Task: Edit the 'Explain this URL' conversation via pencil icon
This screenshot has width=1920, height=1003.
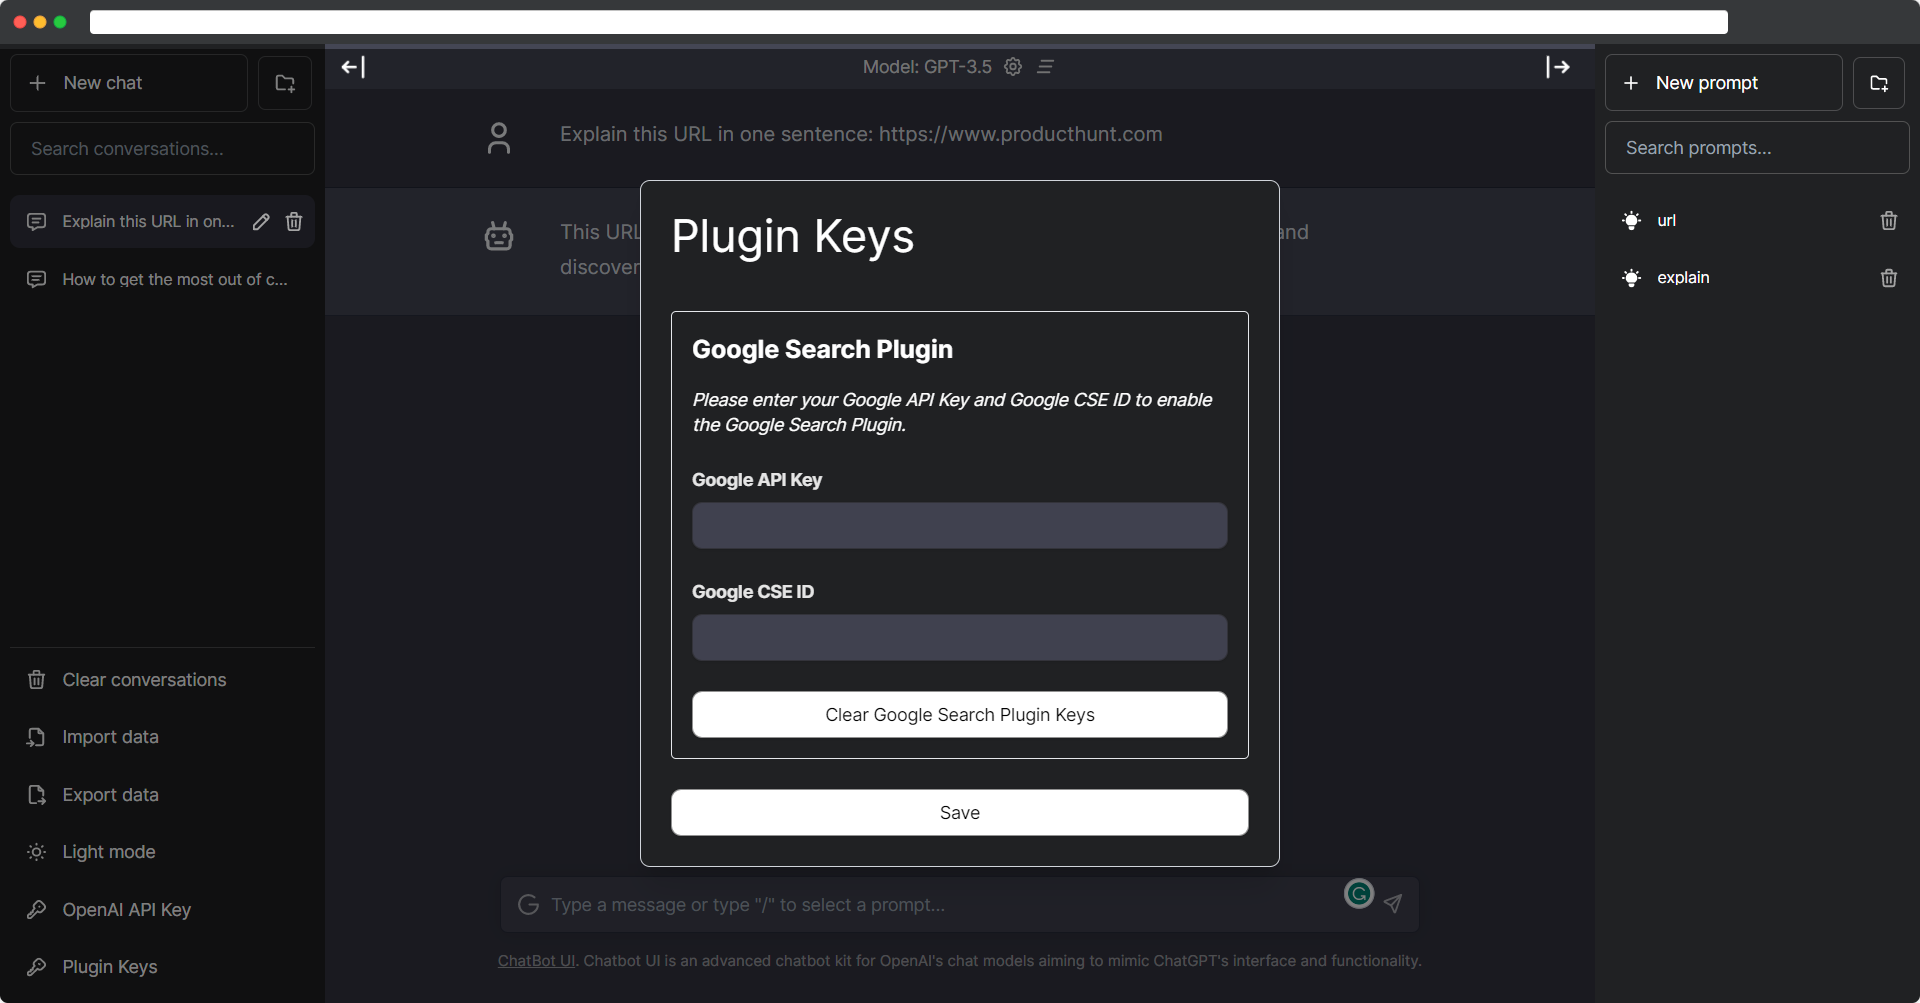Action: click(261, 221)
